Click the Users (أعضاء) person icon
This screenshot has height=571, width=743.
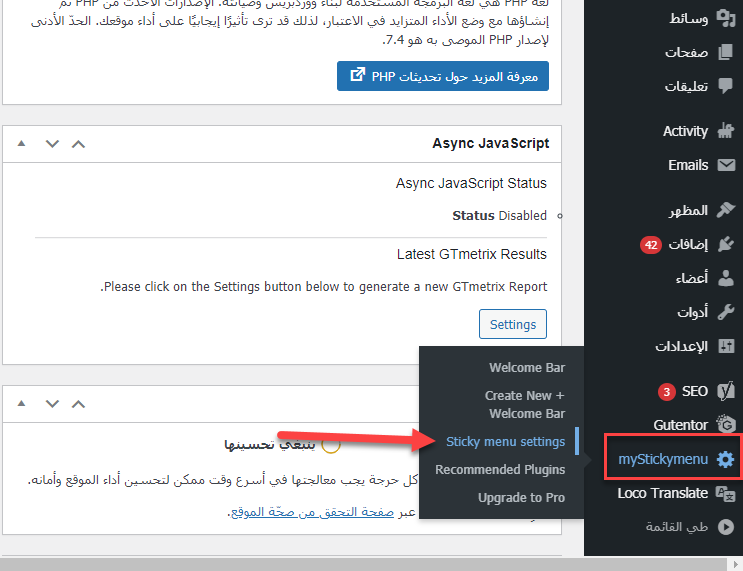[x=725, y=278]
